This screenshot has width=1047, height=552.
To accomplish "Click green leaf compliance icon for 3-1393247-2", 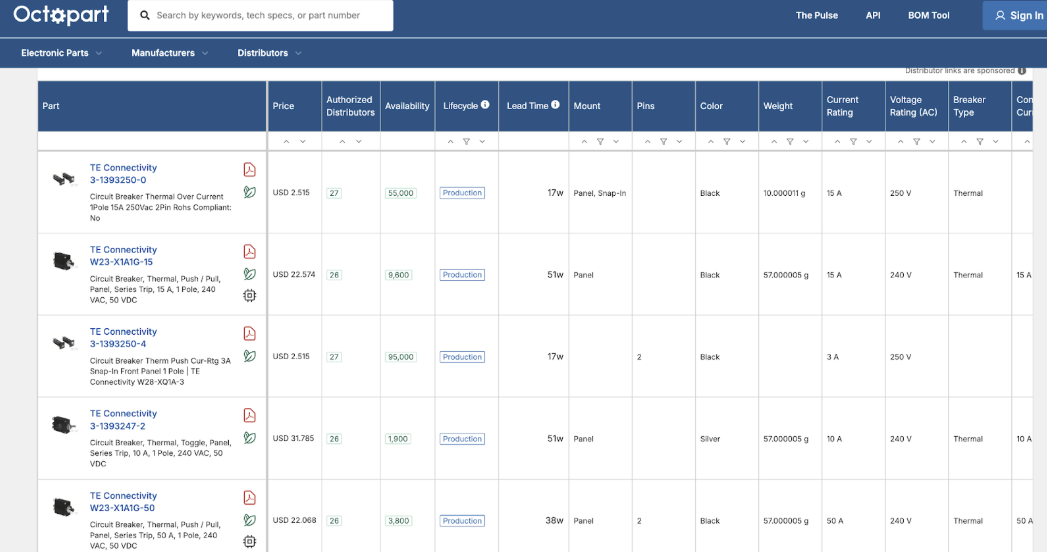I will [x=249, y=438].
